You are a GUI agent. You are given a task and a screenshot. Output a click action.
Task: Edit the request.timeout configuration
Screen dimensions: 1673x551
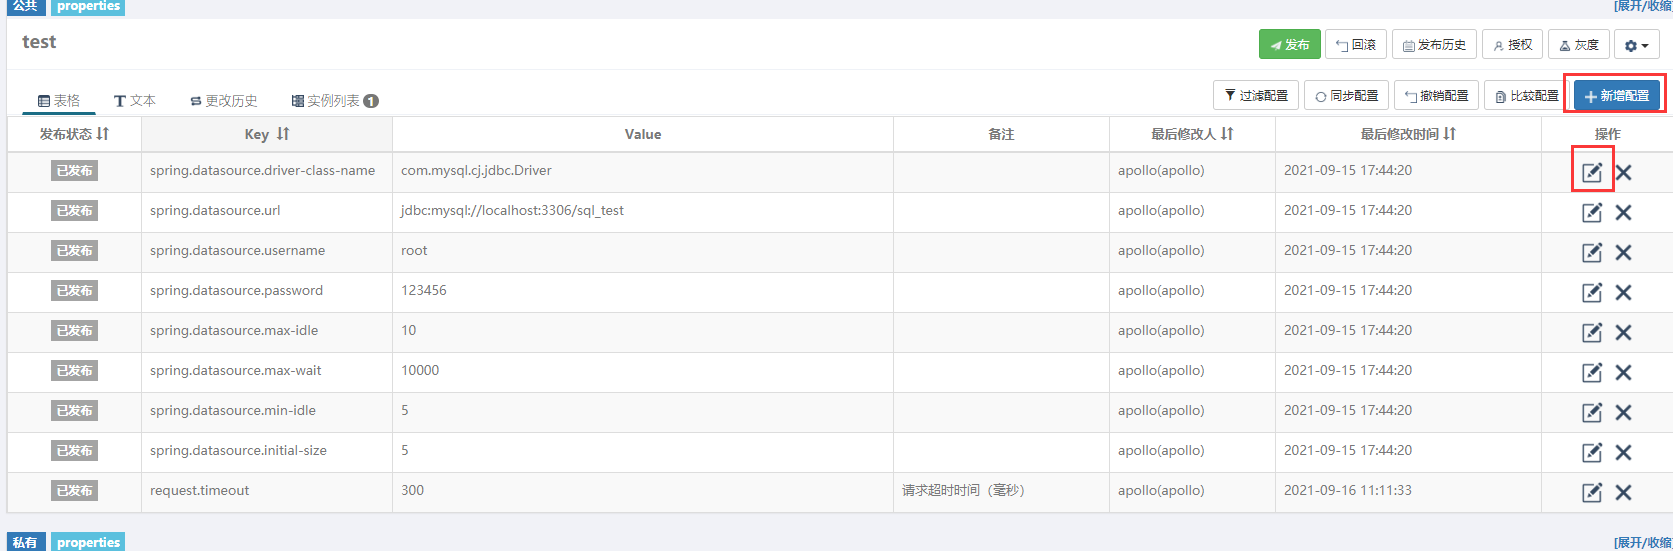pyautogui.click(x=1592, y=492)
